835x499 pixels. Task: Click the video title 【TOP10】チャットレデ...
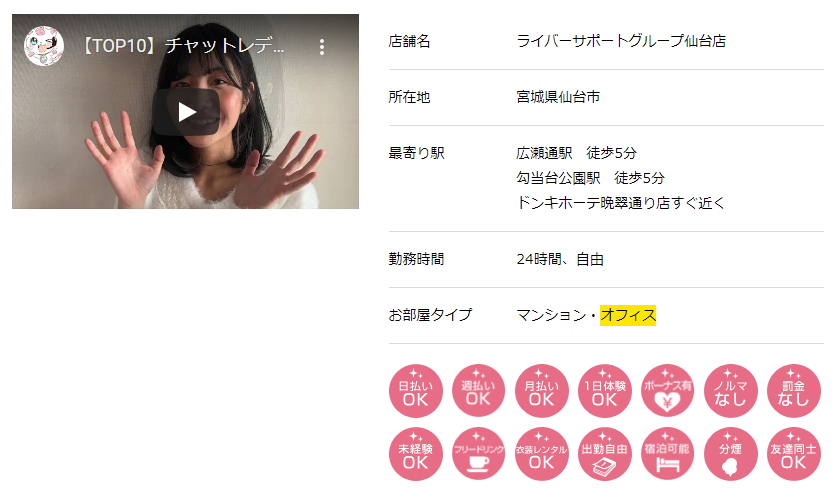coord(184,46)
